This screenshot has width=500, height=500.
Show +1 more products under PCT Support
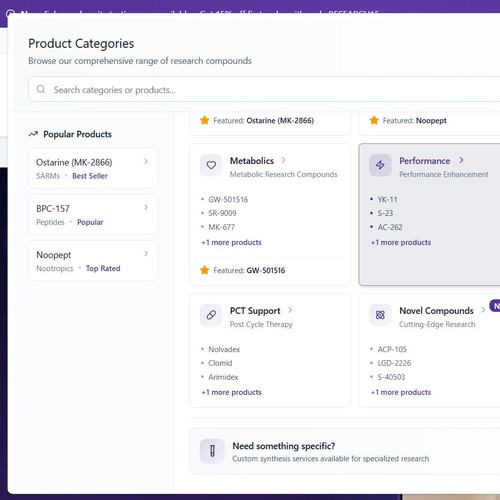point(231,392)
